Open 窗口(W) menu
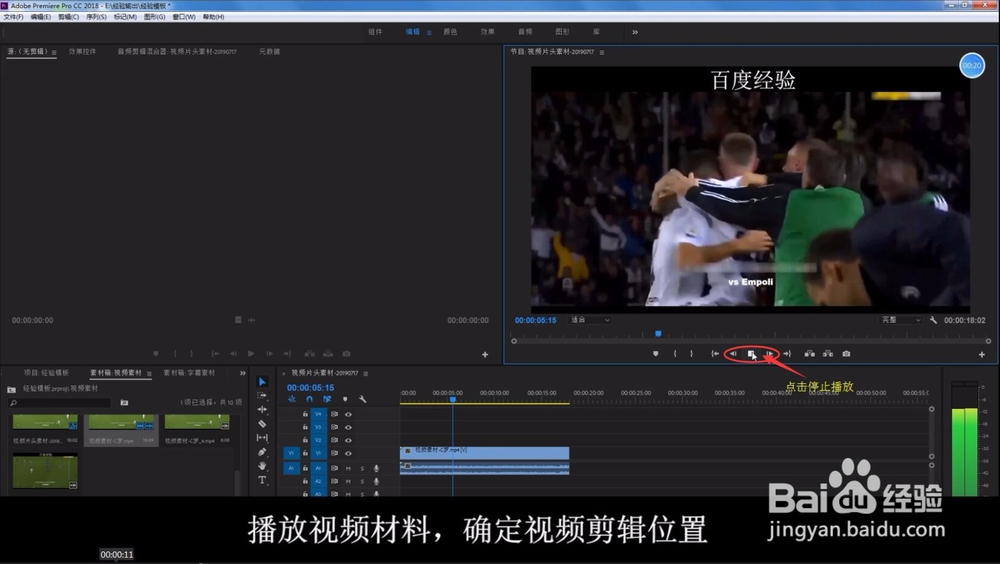1000x564 pixels. (x=184, y=17)
